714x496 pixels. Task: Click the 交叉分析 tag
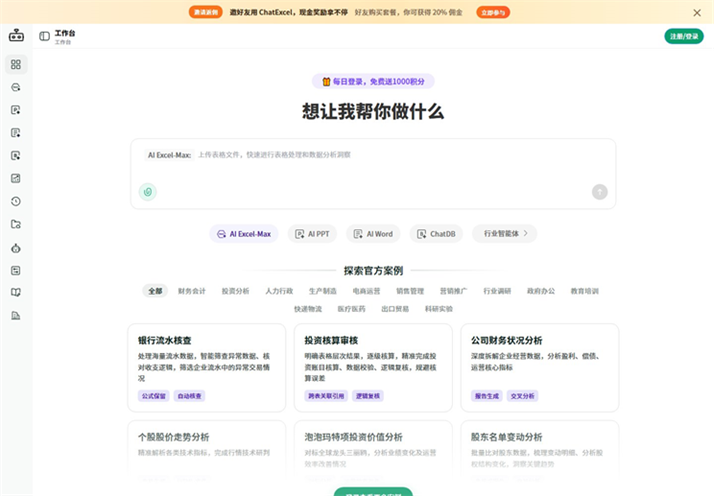point(522,396)
